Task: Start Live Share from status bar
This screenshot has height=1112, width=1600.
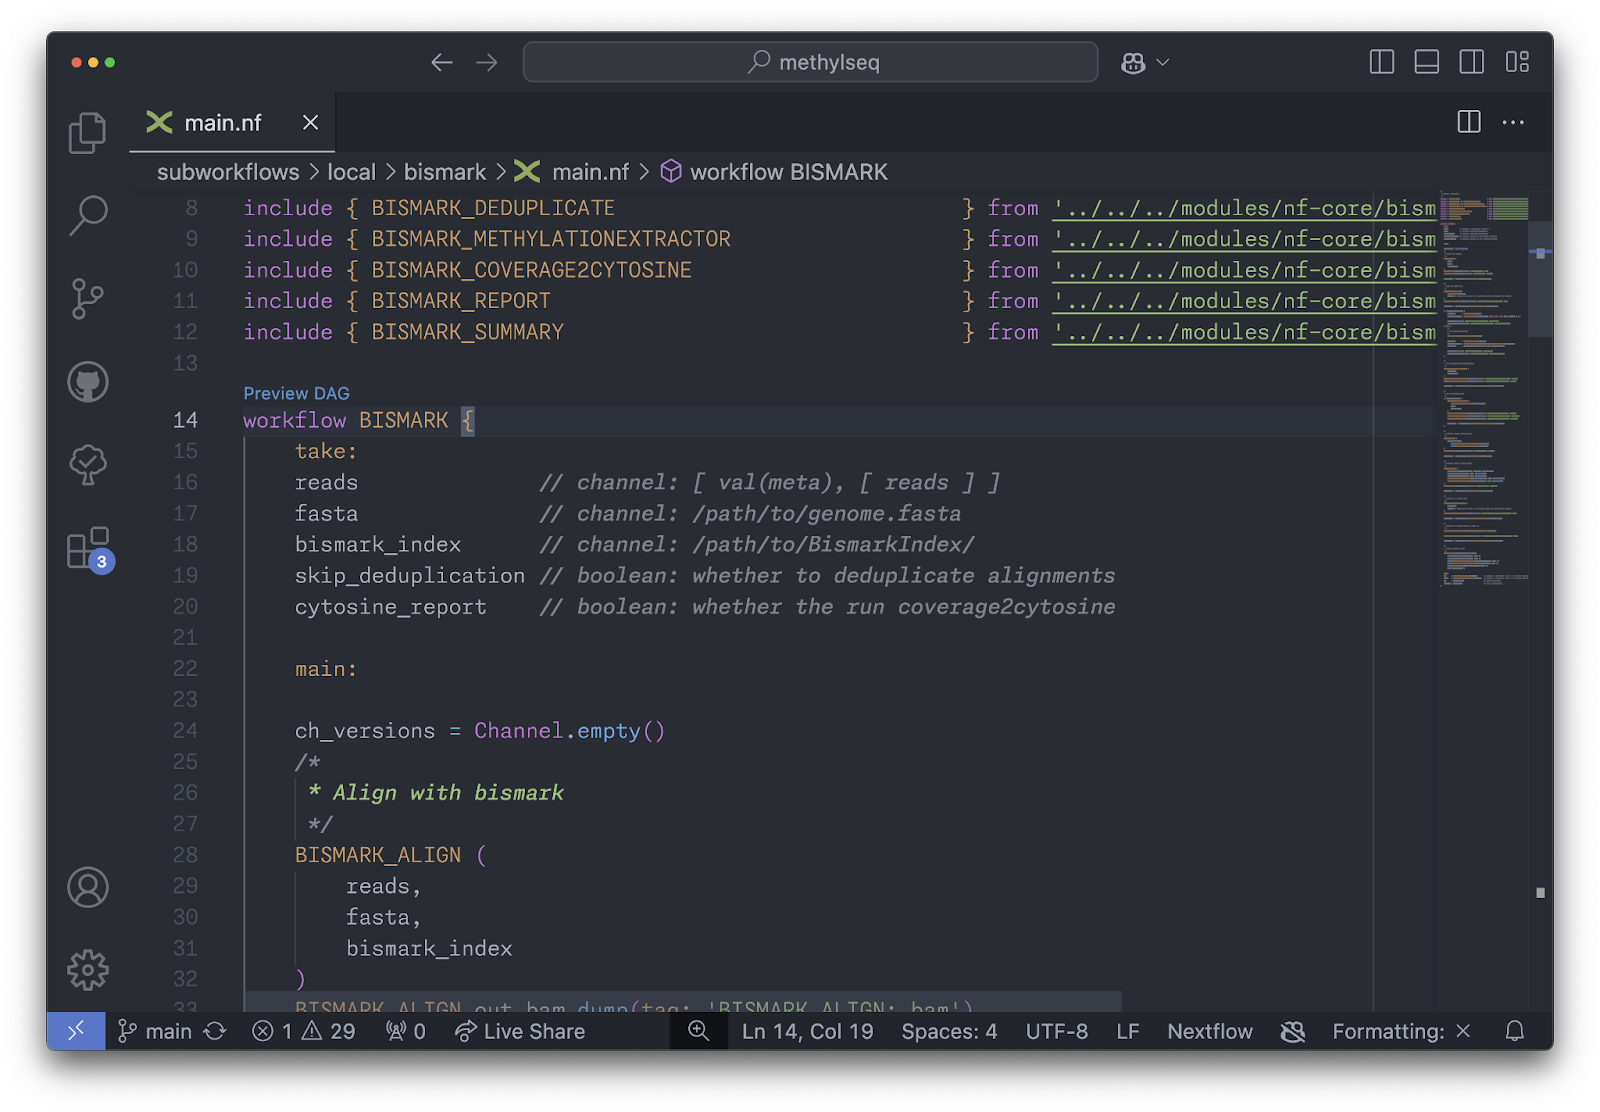Action: 520,1031
